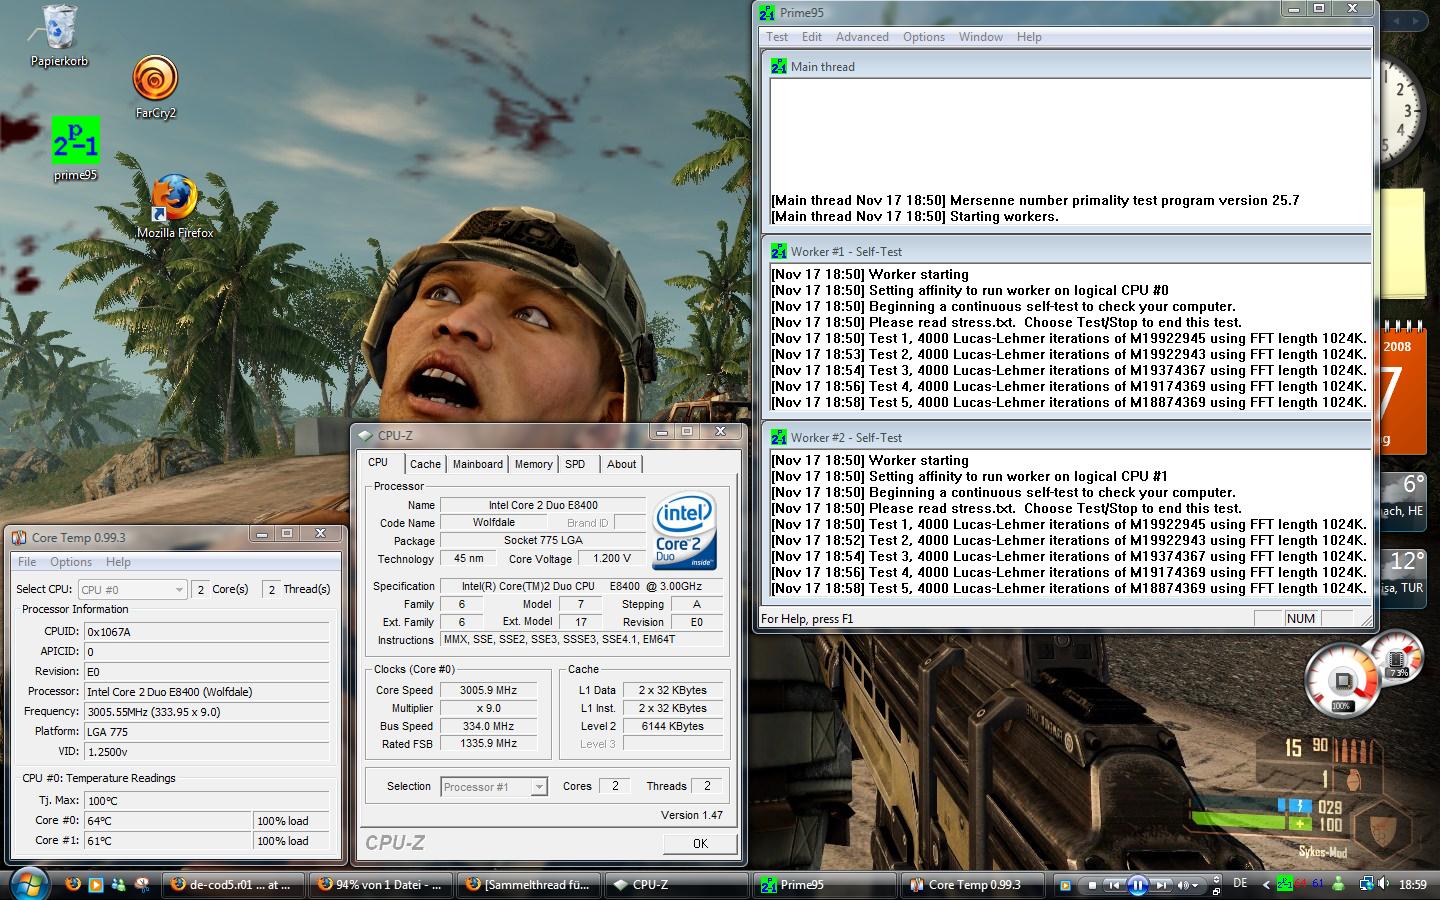Click the yellow sticky notes gadget

(1402, 244)
